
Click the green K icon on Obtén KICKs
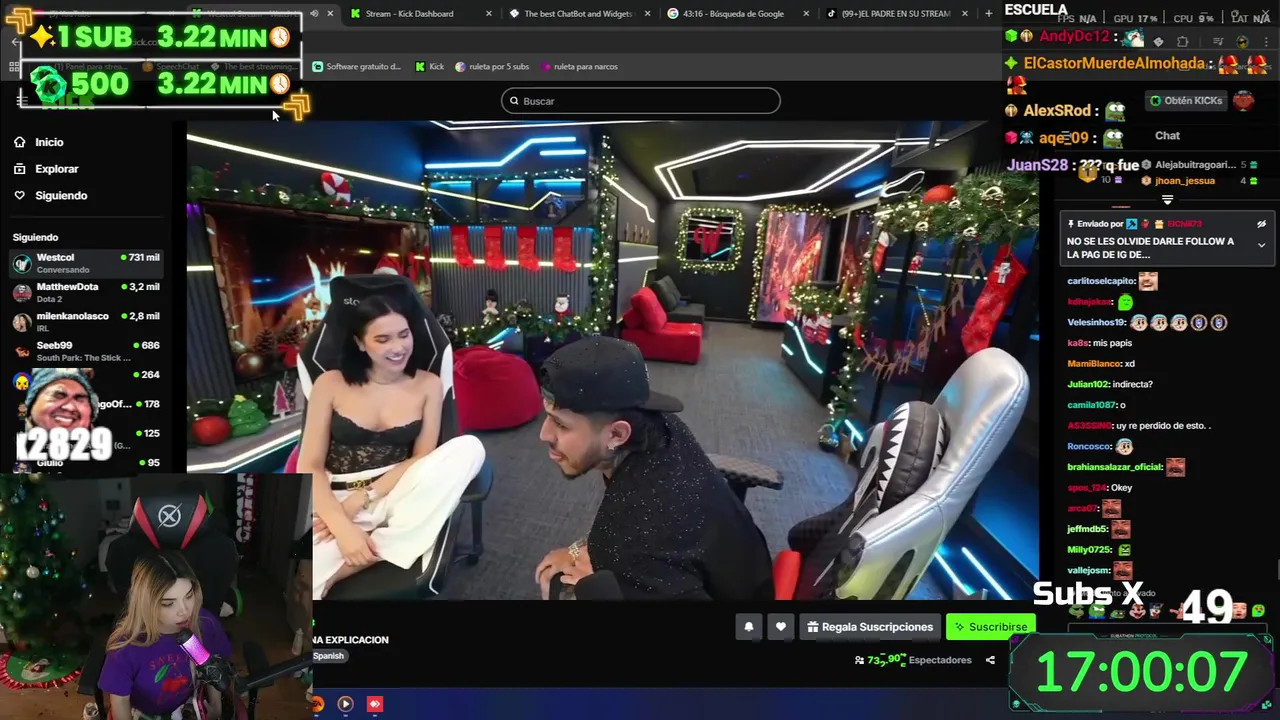pos(1156,101)
